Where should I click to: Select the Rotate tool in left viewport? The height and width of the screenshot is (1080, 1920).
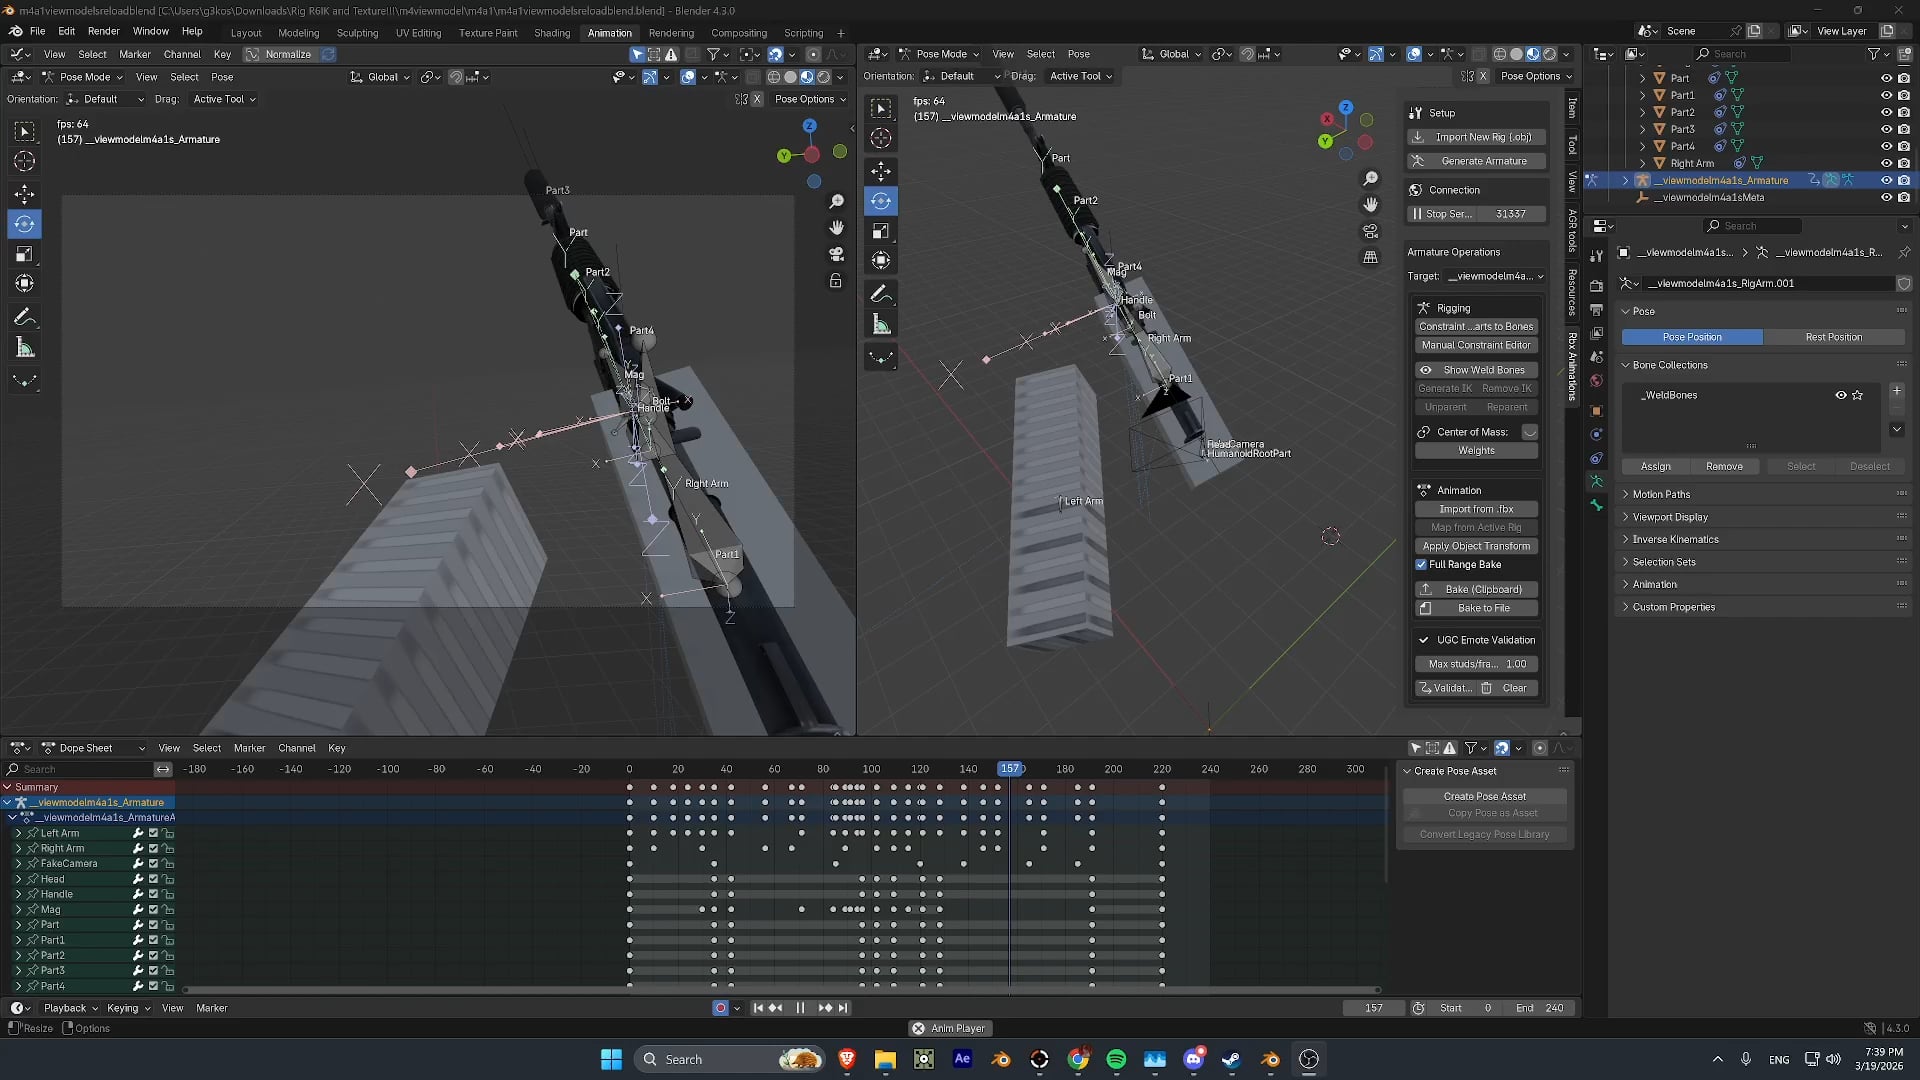pos(25,224)
